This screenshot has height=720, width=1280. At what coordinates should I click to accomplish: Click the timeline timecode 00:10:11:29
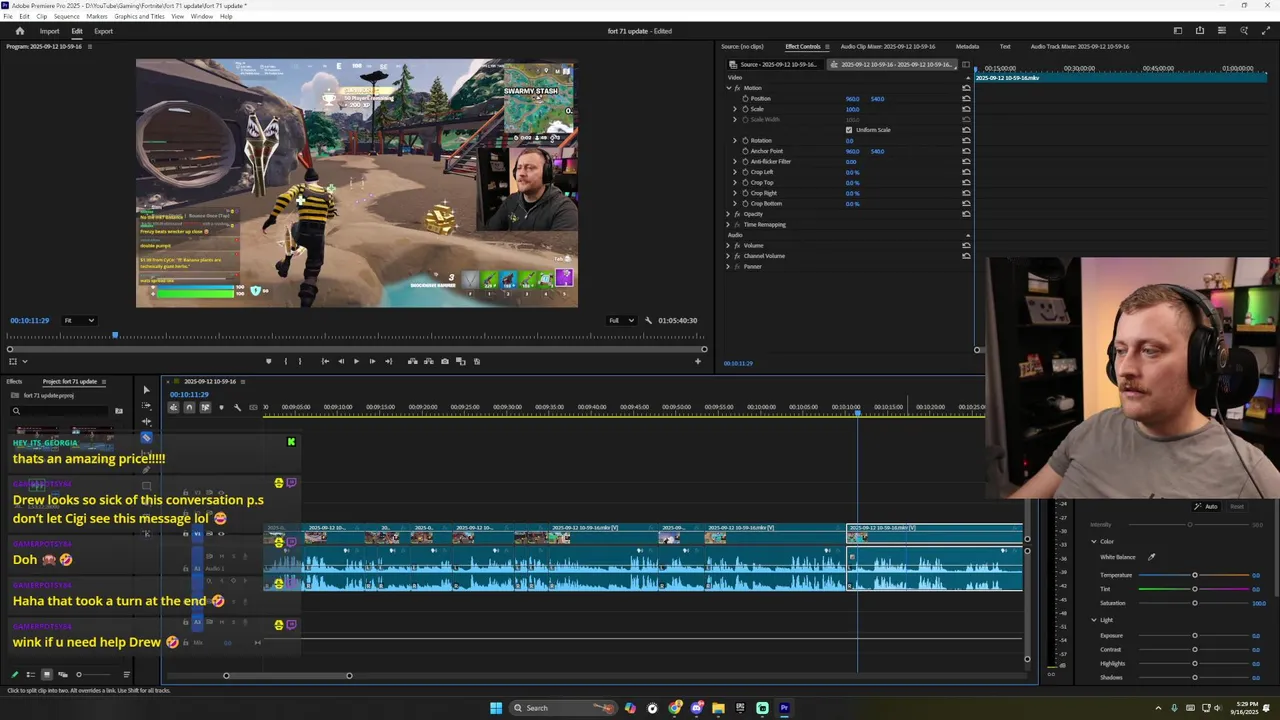[188, 394]
